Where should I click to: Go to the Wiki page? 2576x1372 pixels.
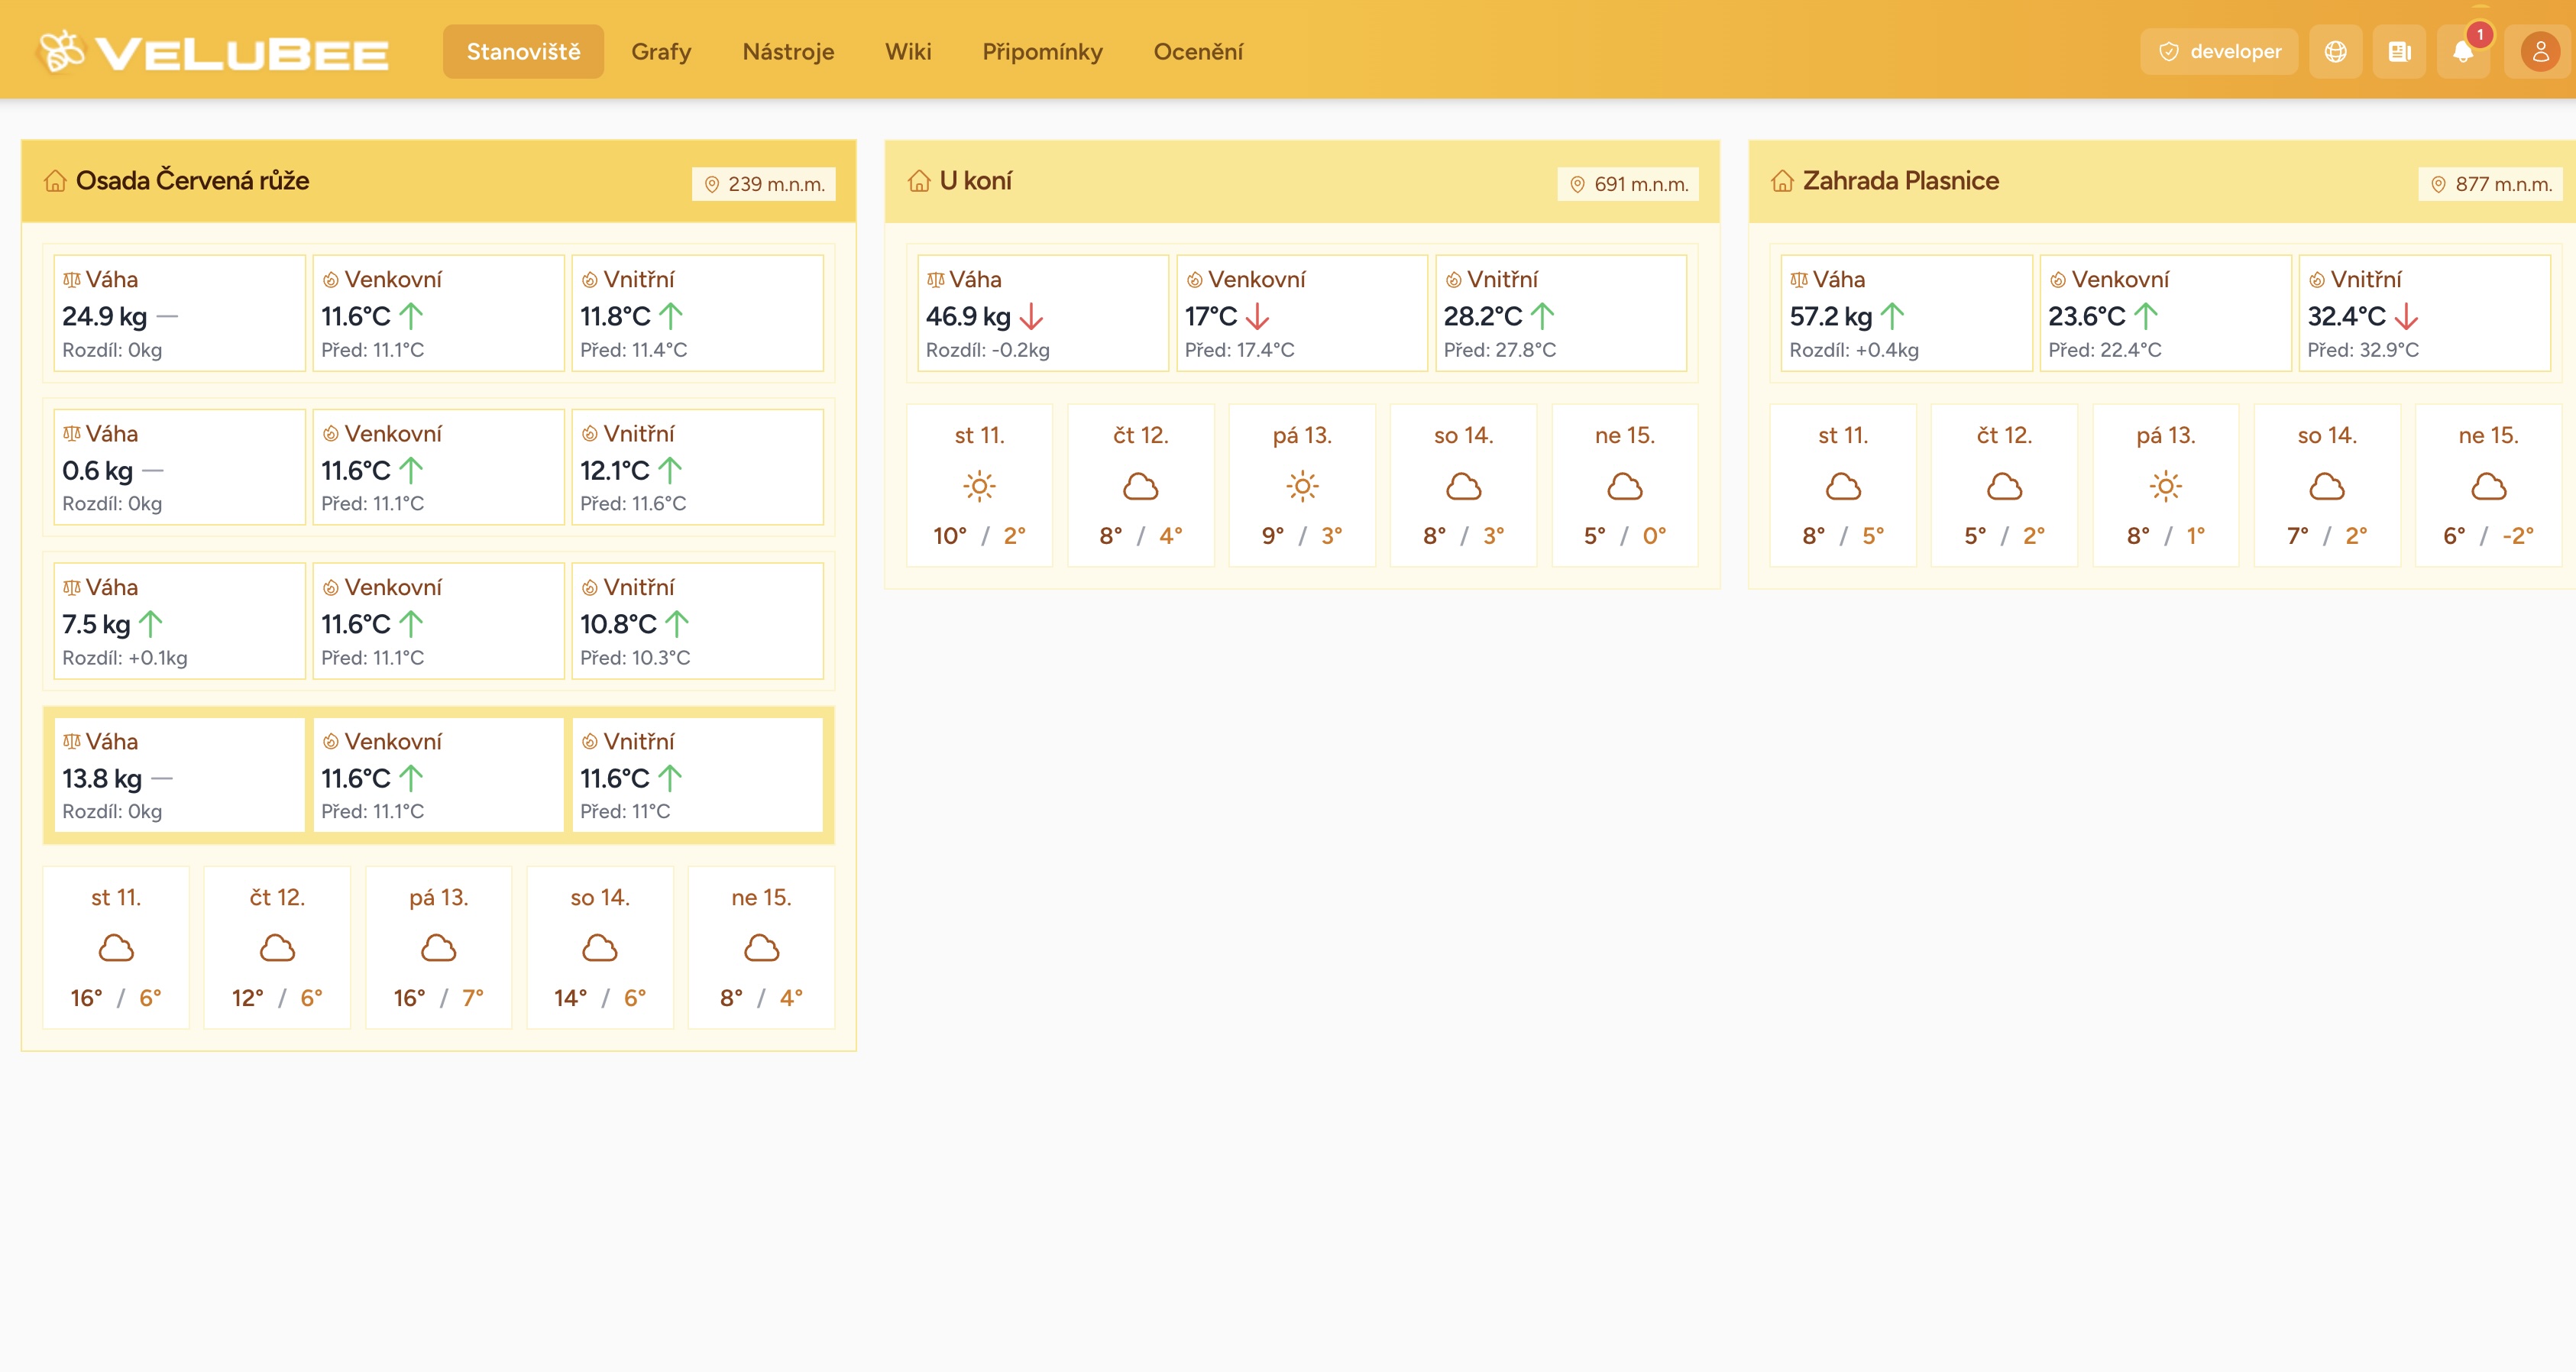908,52
